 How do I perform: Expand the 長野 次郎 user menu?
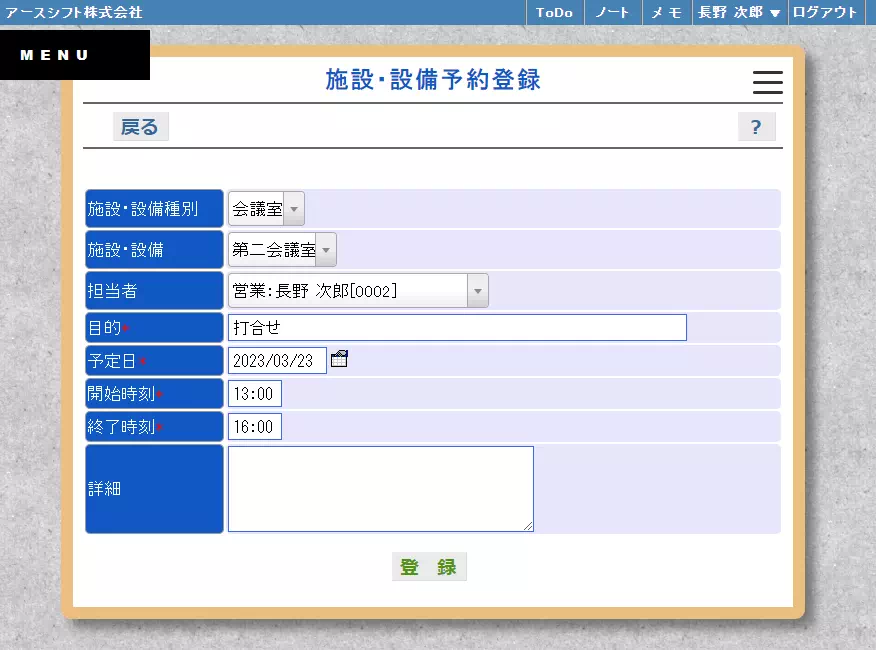click(738, 12)
